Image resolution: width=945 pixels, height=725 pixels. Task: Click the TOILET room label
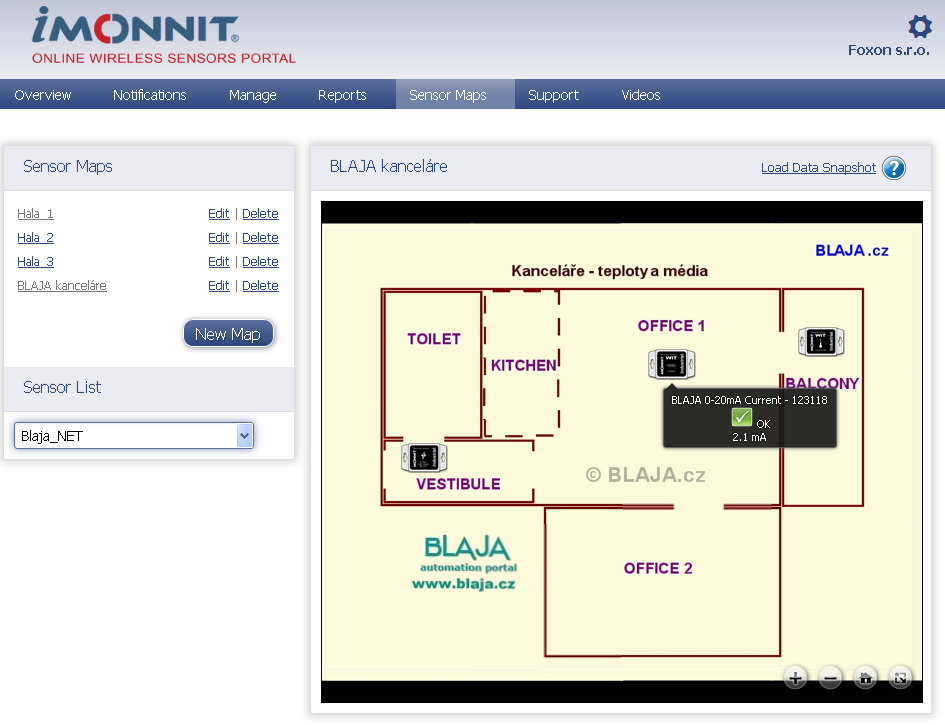pyautogui.click(x=434, y=339)
